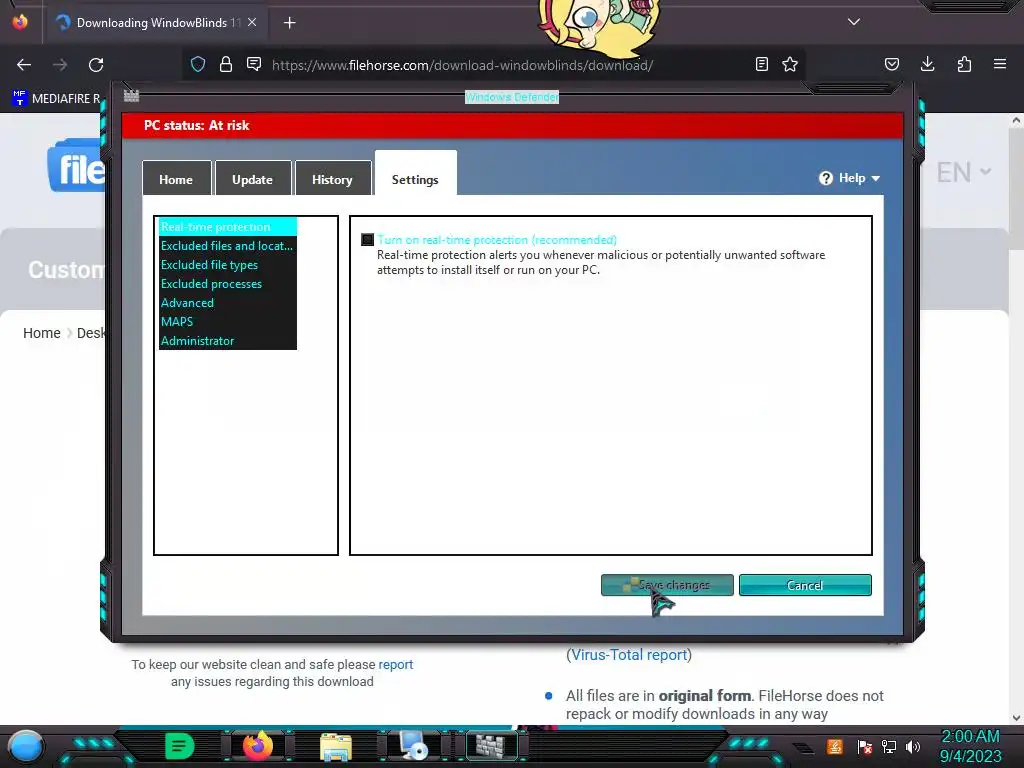
Task: Click Windows Defender title bar icon
Action: pos(131,96)
